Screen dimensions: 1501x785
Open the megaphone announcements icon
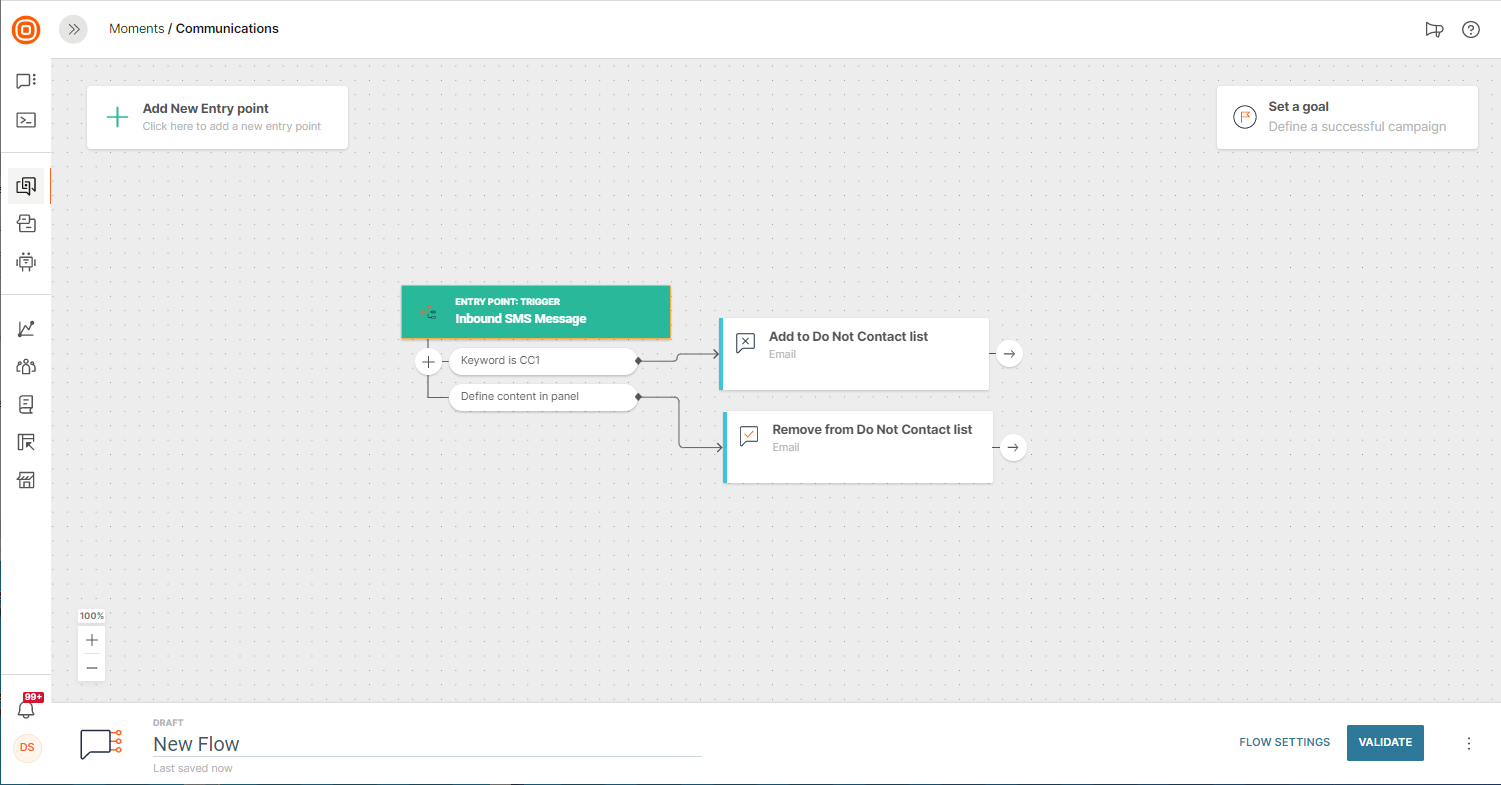[1434, 30]
